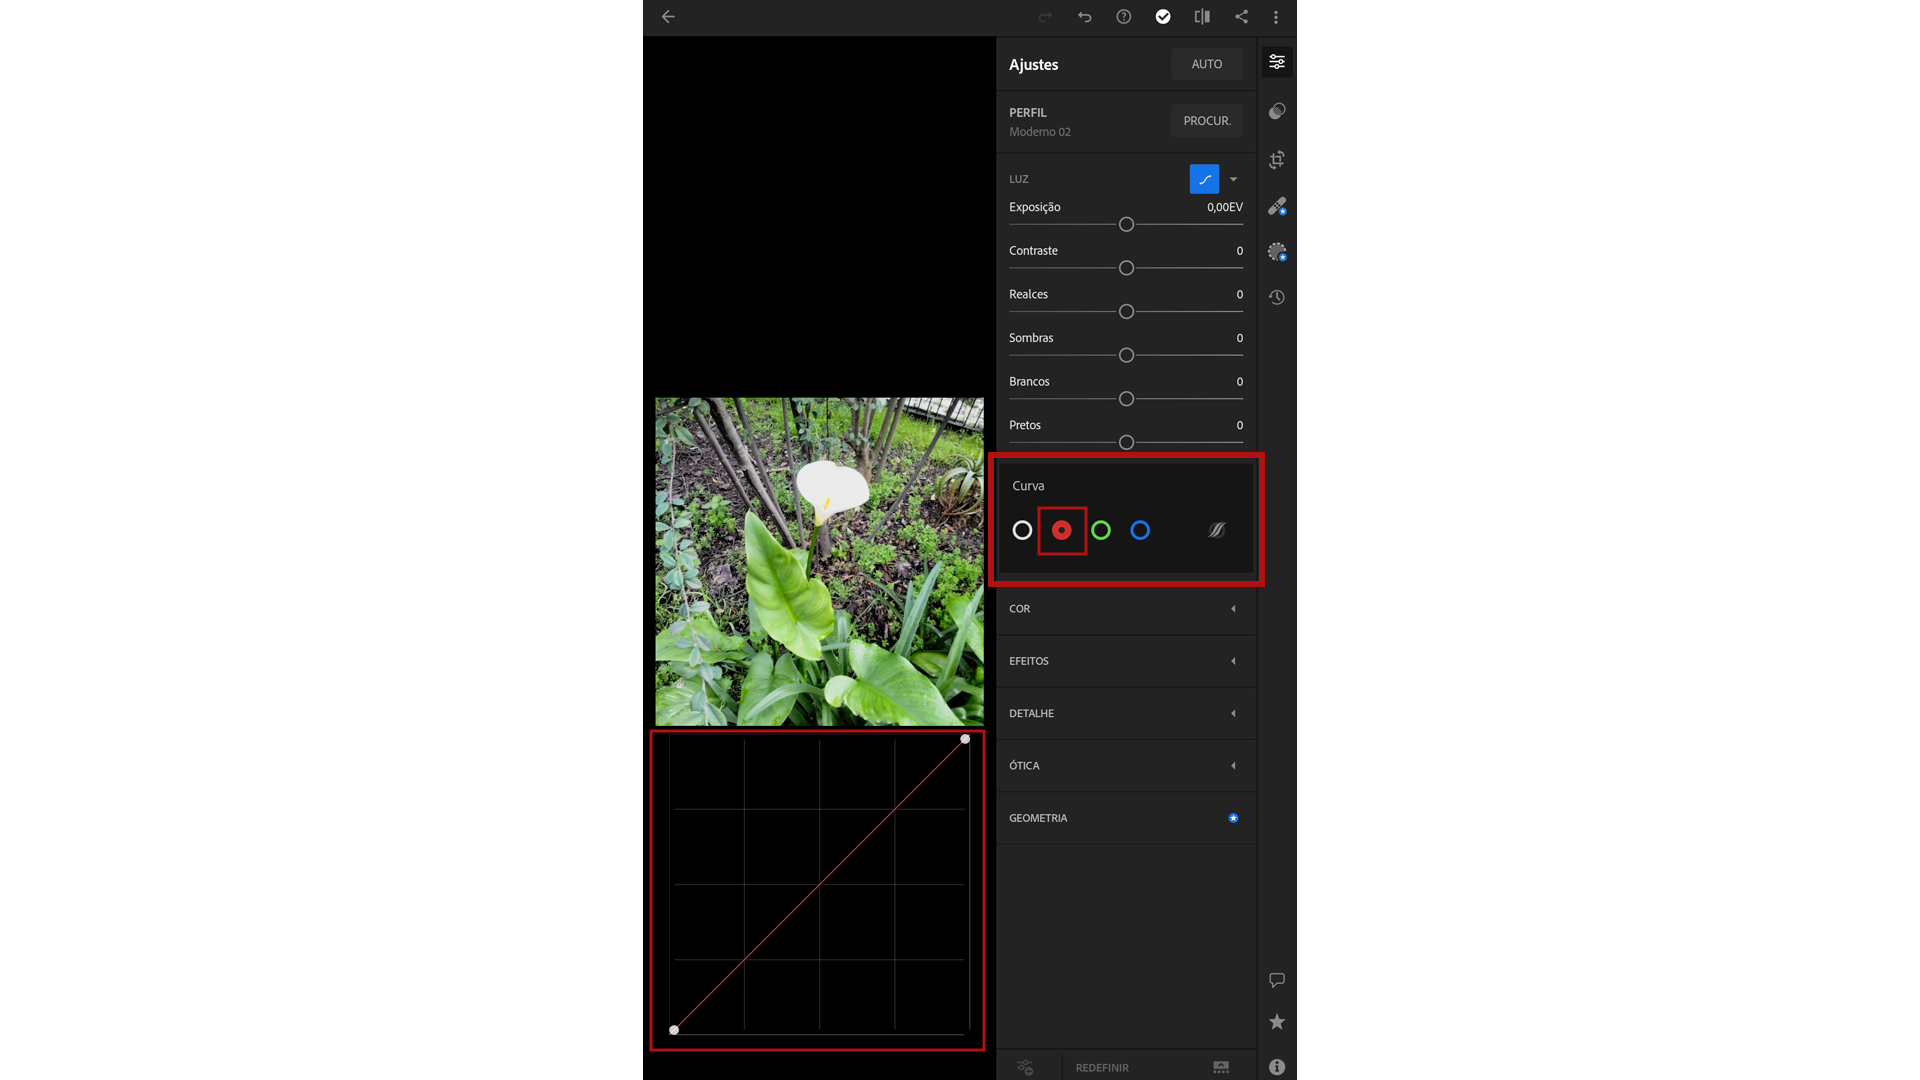Select the crop and rotate tool
Image resolution: width=1920 pixels, height=1080 pixels.
(1277, 160)
